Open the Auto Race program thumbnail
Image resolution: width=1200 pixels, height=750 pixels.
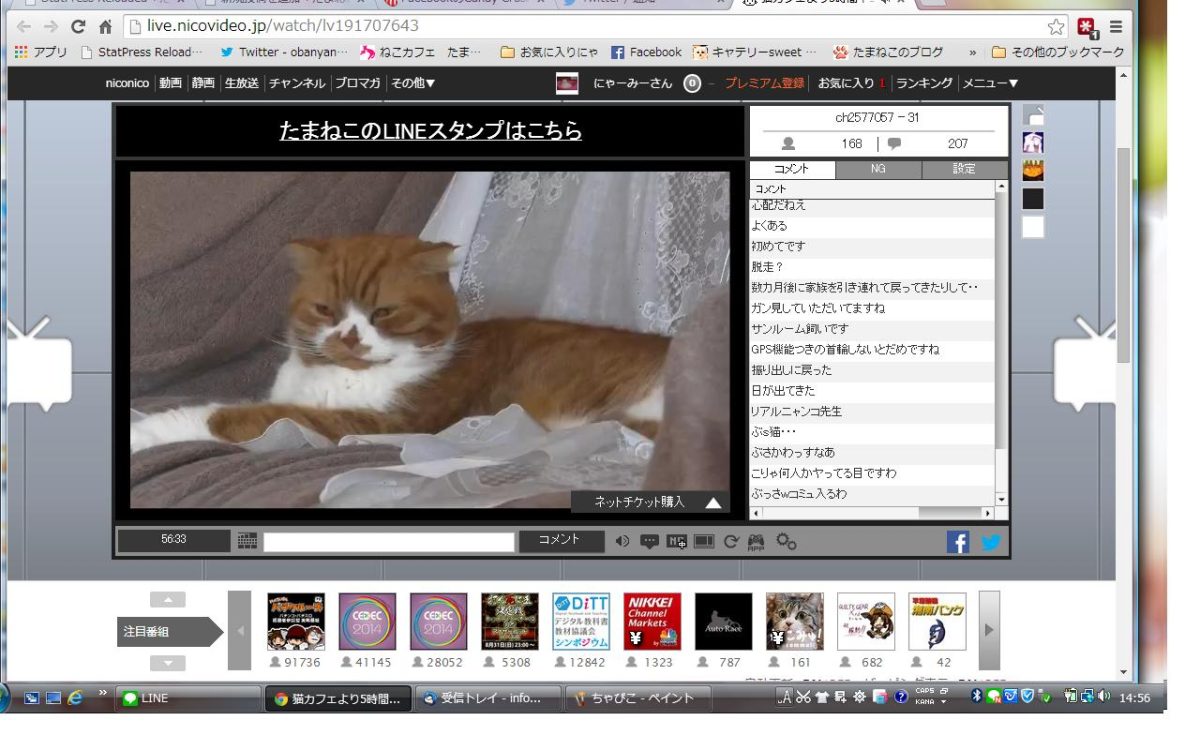coord(724,622)
